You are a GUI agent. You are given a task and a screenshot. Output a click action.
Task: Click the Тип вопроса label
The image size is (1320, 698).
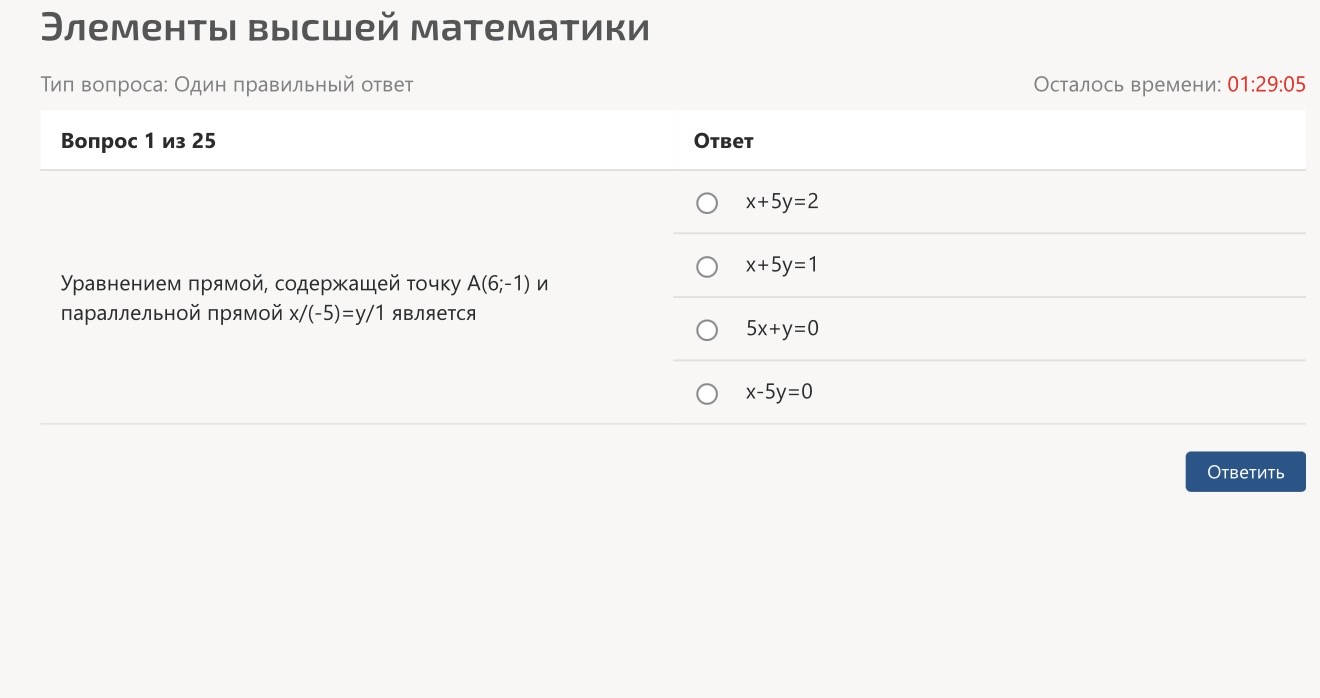point(104,85)
